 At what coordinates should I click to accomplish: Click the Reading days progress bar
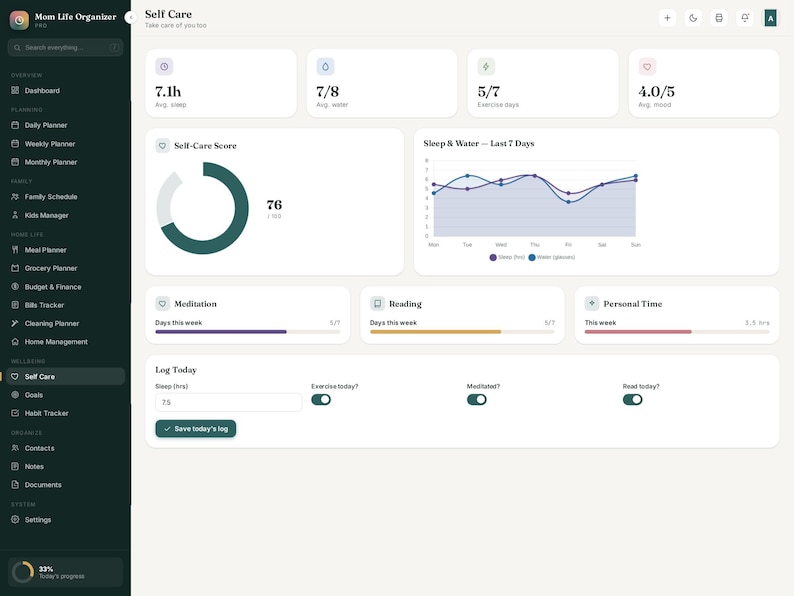tap(462, 332)
